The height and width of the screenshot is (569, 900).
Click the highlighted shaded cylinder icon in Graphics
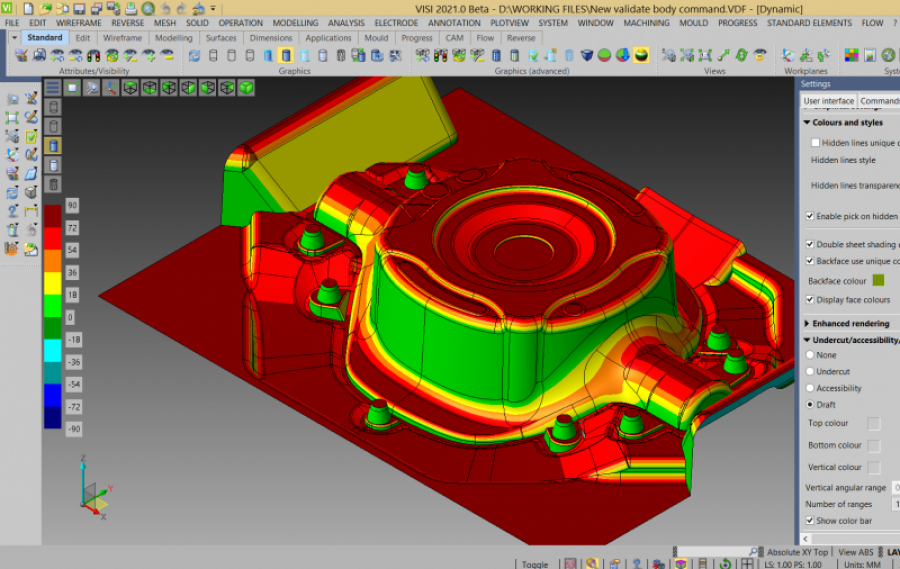286,55
